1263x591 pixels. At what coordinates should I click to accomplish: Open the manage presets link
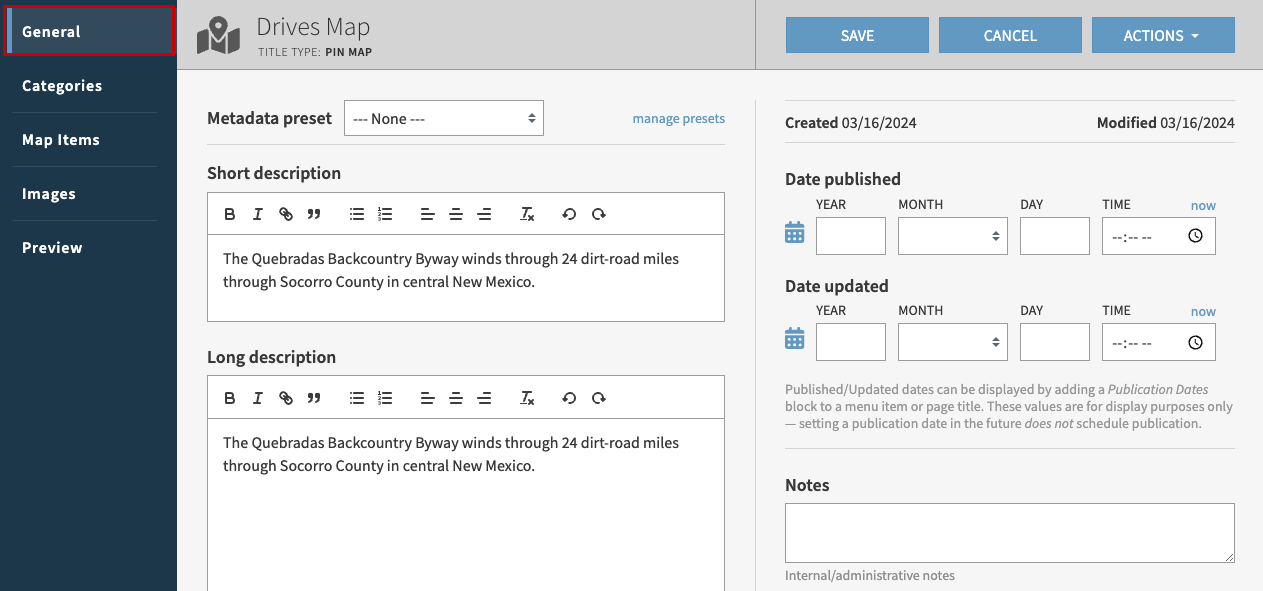coord(679,118)
